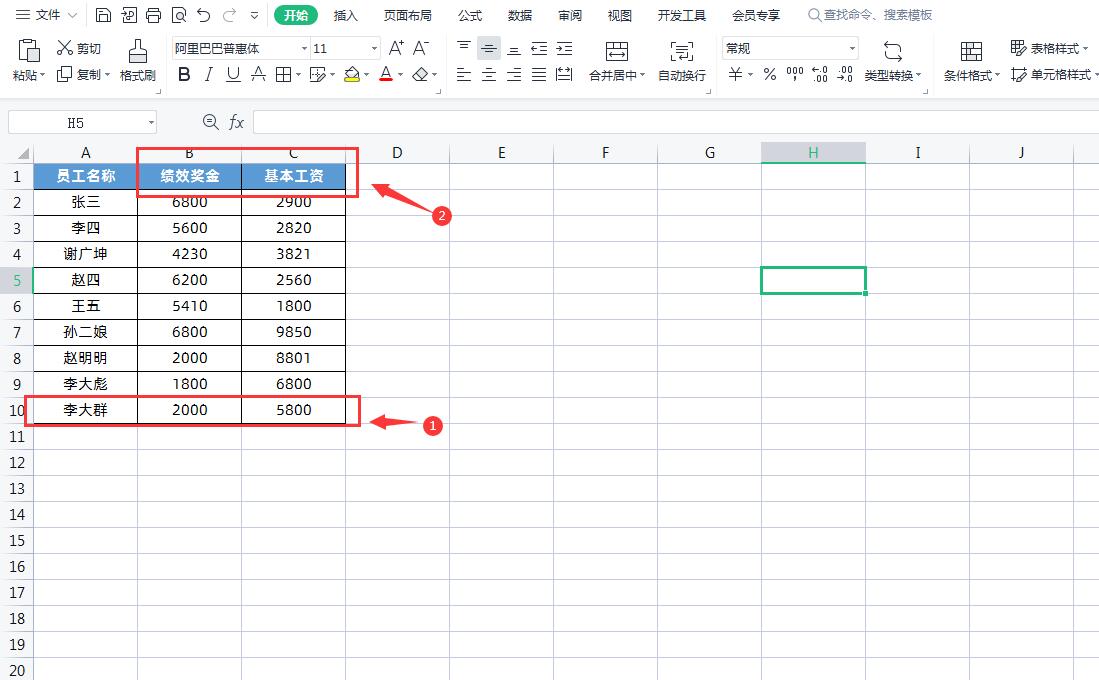Click the Undo arrow icon
Image resolution: width=1099 pixels, height=680 pixels.
point(204,15)
